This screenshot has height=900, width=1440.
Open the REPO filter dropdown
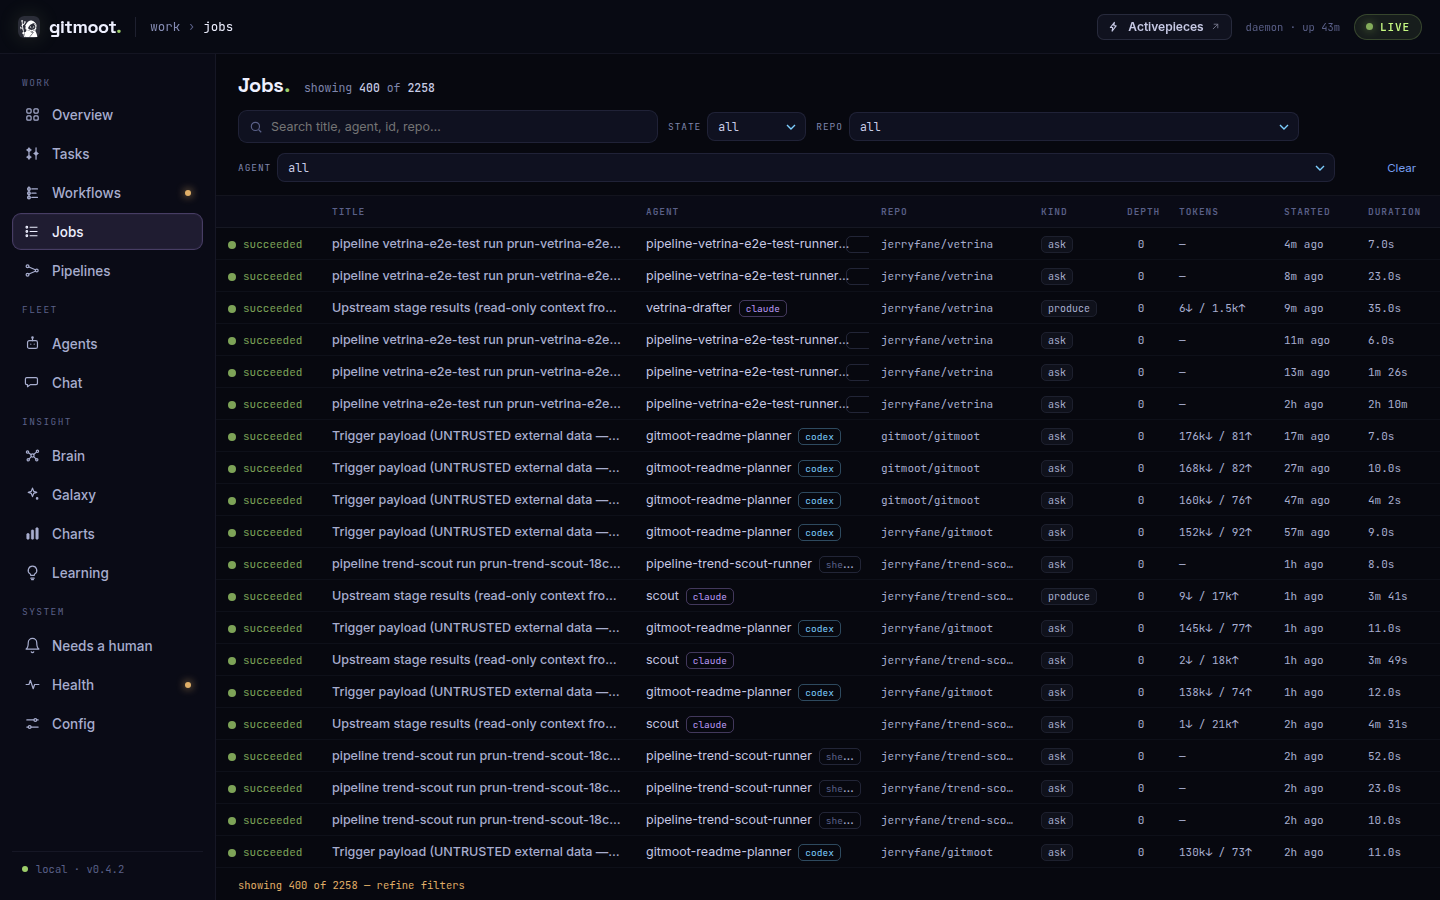tap(1074, 127)
